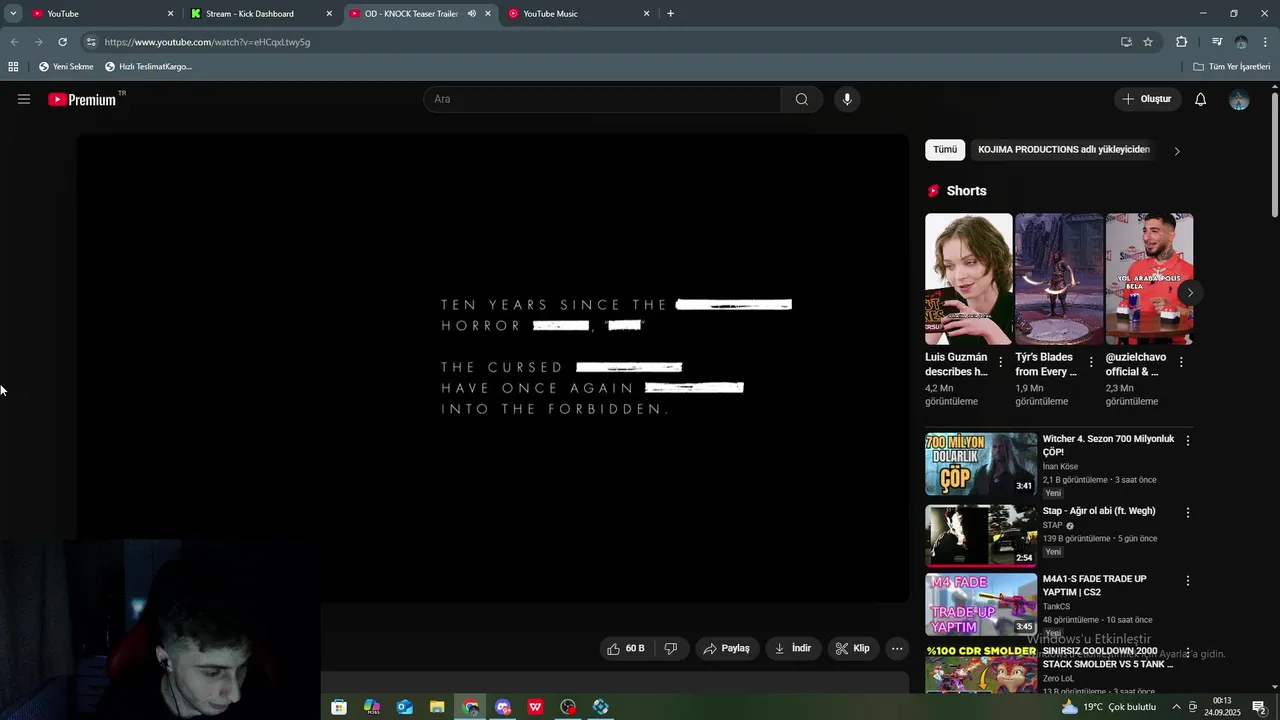The height and width of the screenshot is (720, 1280).
Task: Open the tab search dropdown in Chrome
Action: [x=13, y=14]
